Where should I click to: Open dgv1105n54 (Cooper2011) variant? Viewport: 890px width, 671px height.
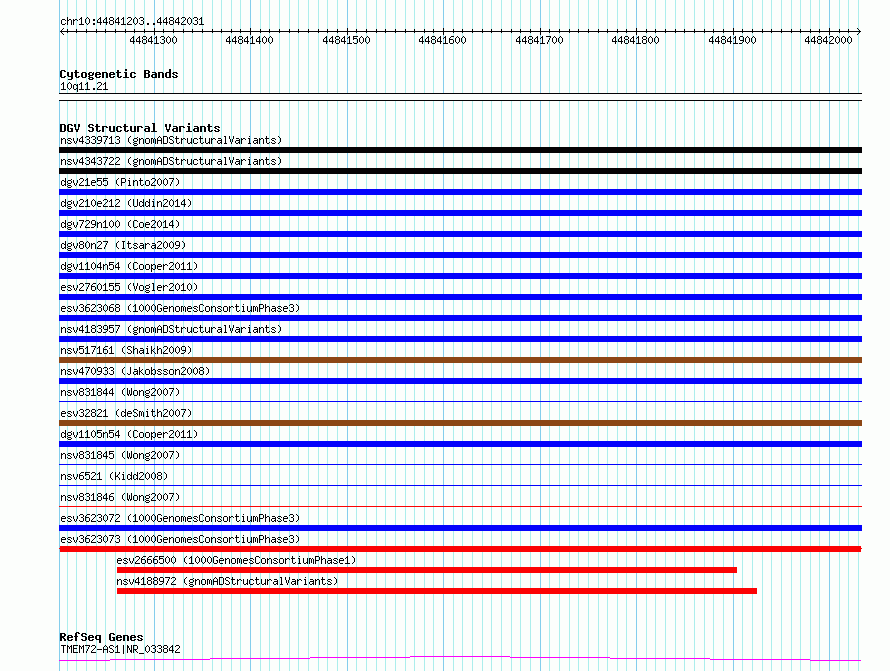(x=129, y=434)
